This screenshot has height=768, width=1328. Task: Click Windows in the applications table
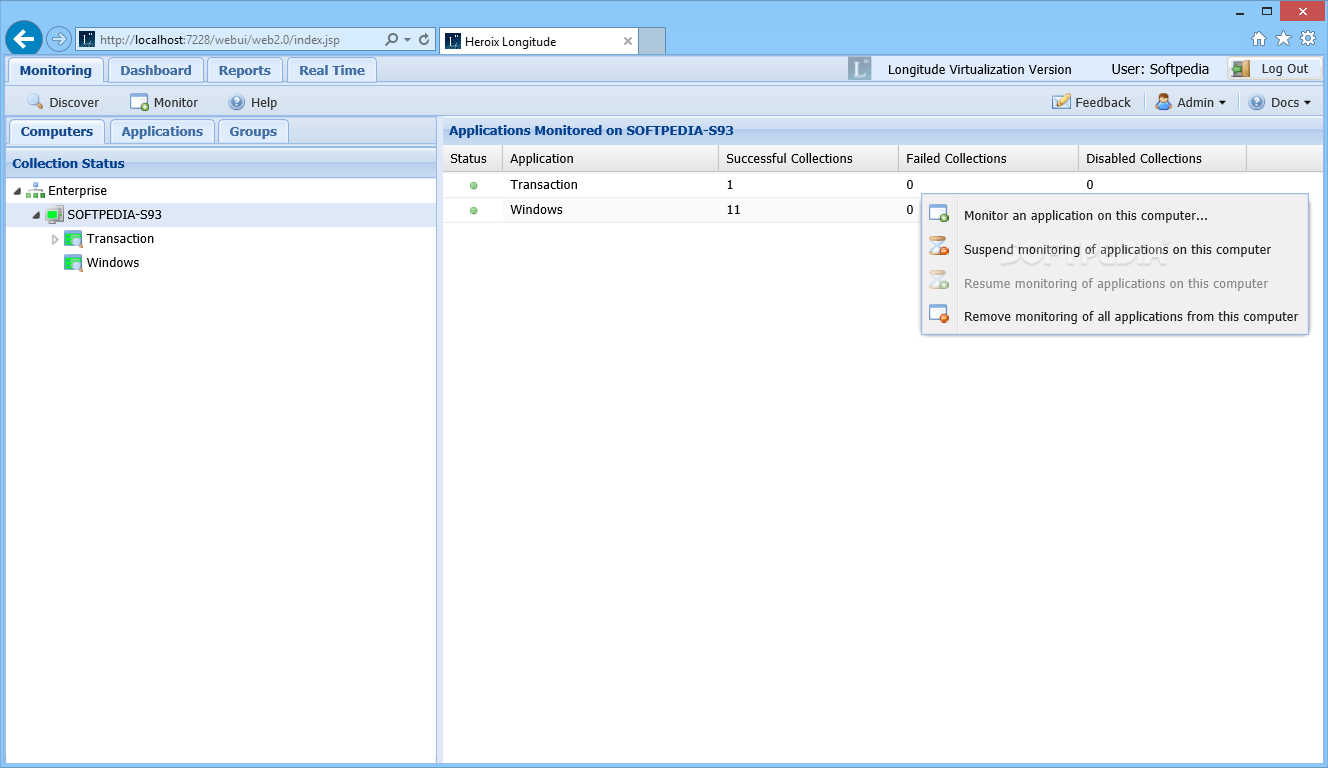[x=536, y=210]
